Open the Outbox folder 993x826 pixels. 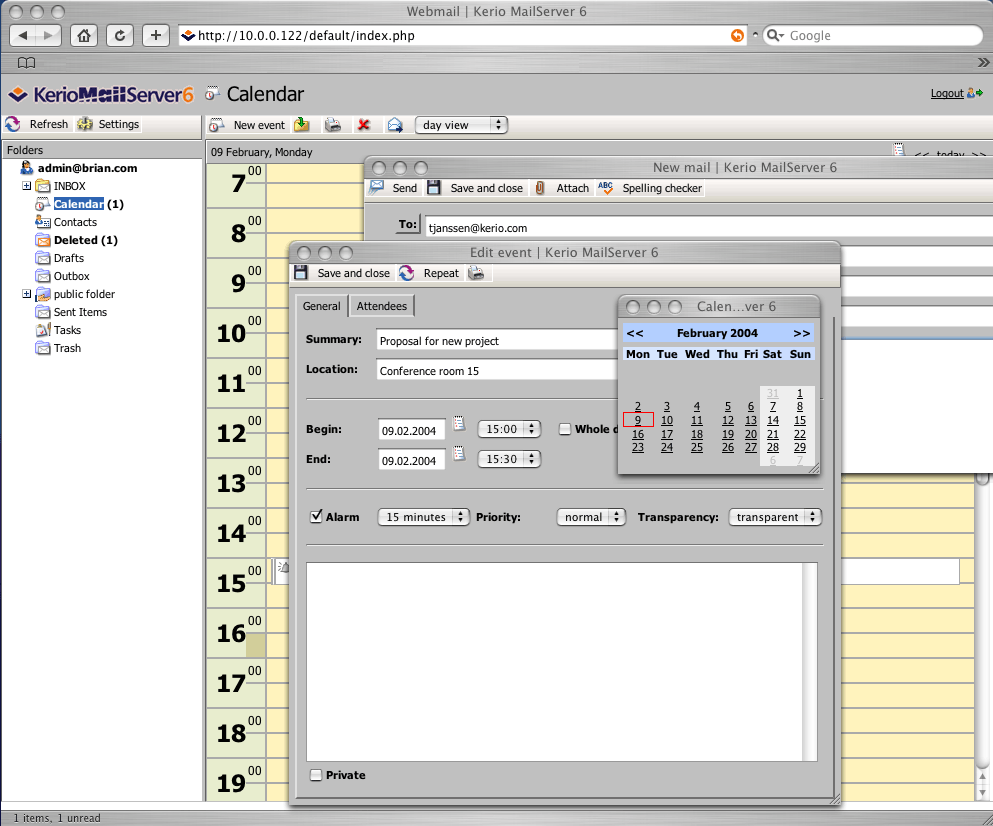71,276
